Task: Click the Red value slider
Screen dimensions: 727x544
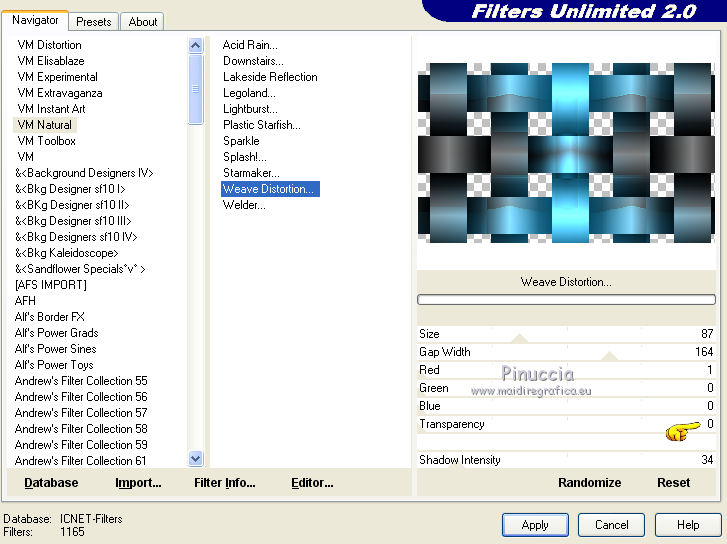Action: click(x=566, y=370)
